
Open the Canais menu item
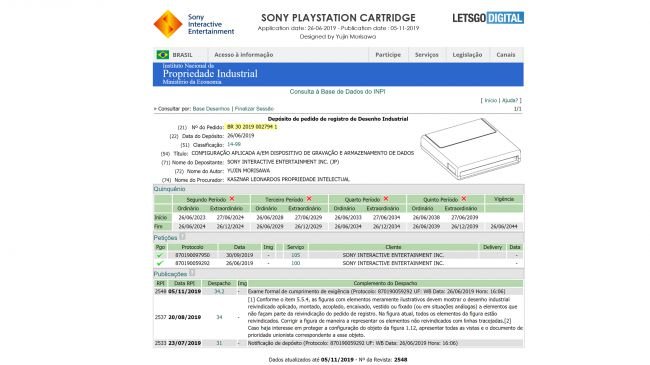(x=506, y=55)
